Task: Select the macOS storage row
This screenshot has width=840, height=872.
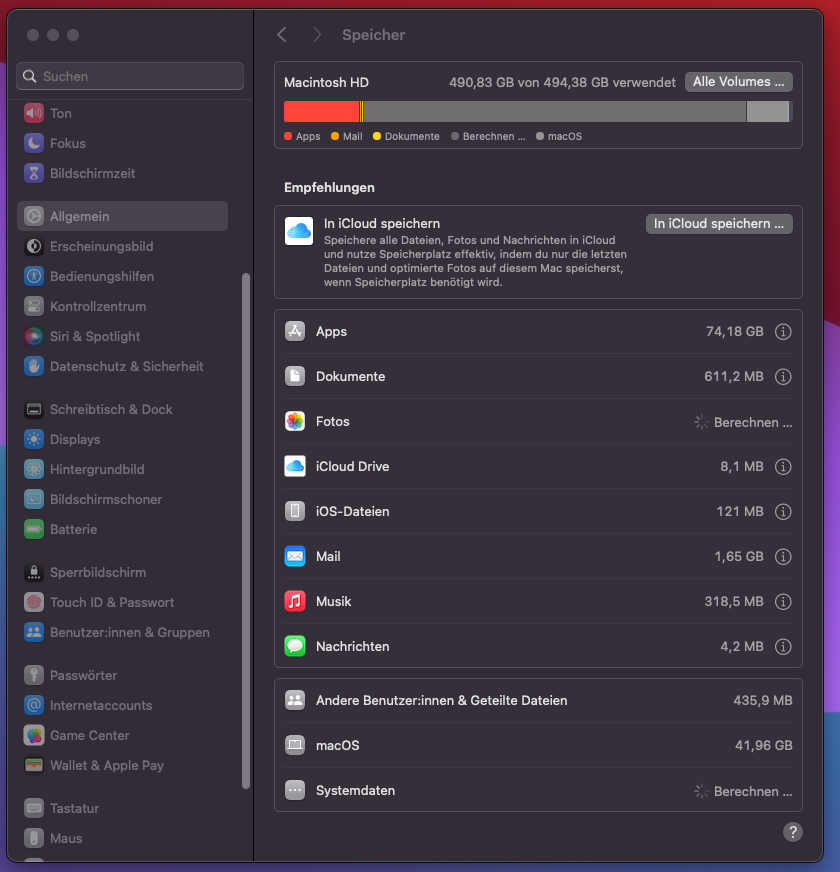Action: pyautogui.click(x=538, y=746)
